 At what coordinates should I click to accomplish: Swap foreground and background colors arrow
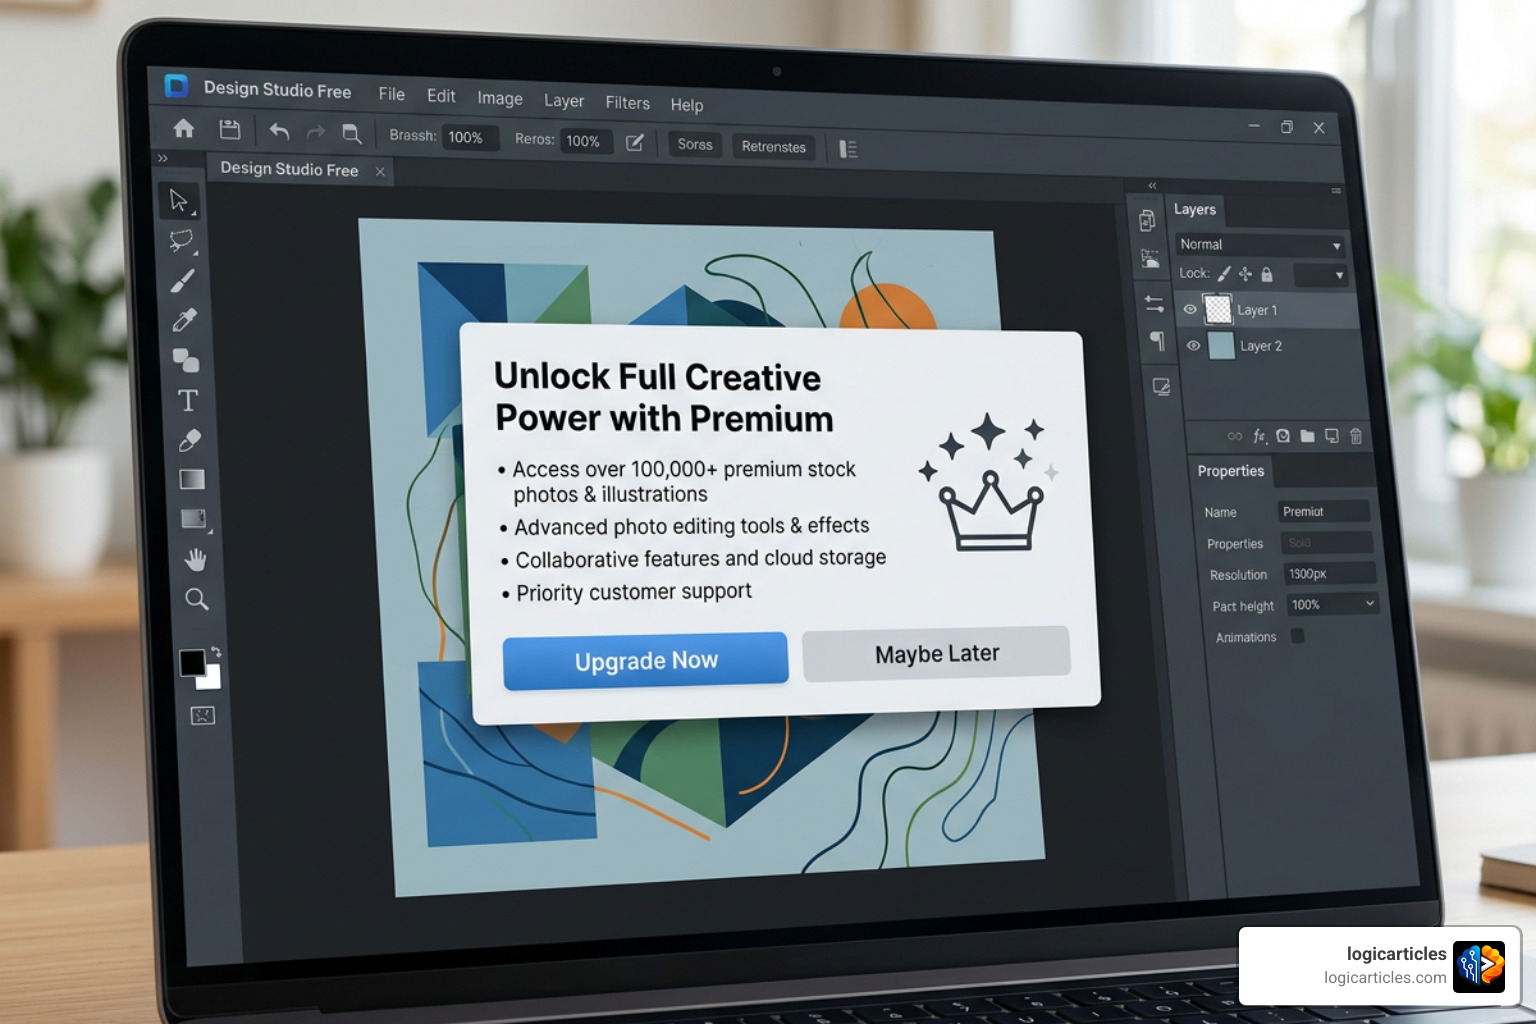pos(216,652)
